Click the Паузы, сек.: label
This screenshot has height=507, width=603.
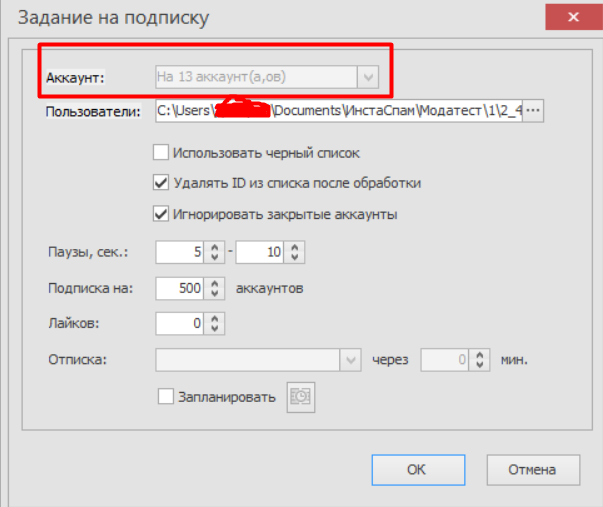tap(88, 252)
